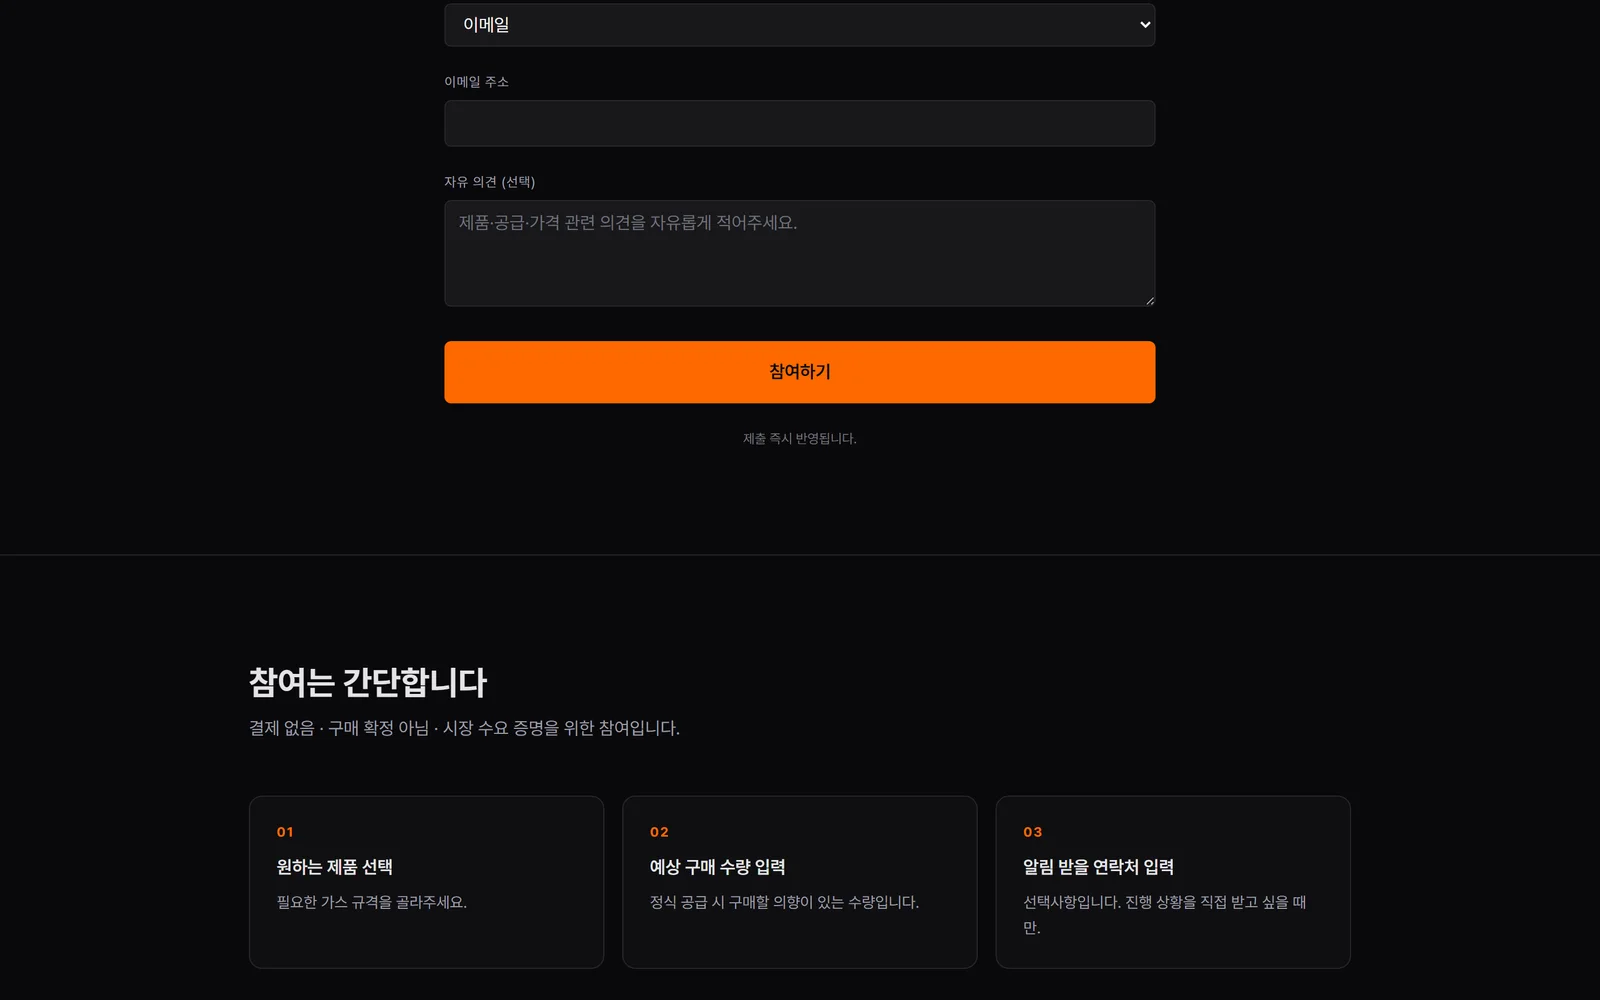The image size is (1600, 1000).
Task: Click 필요한 가스 규격을 골라주세요 description
Action: pyautogui.click(x=371, y=902)
